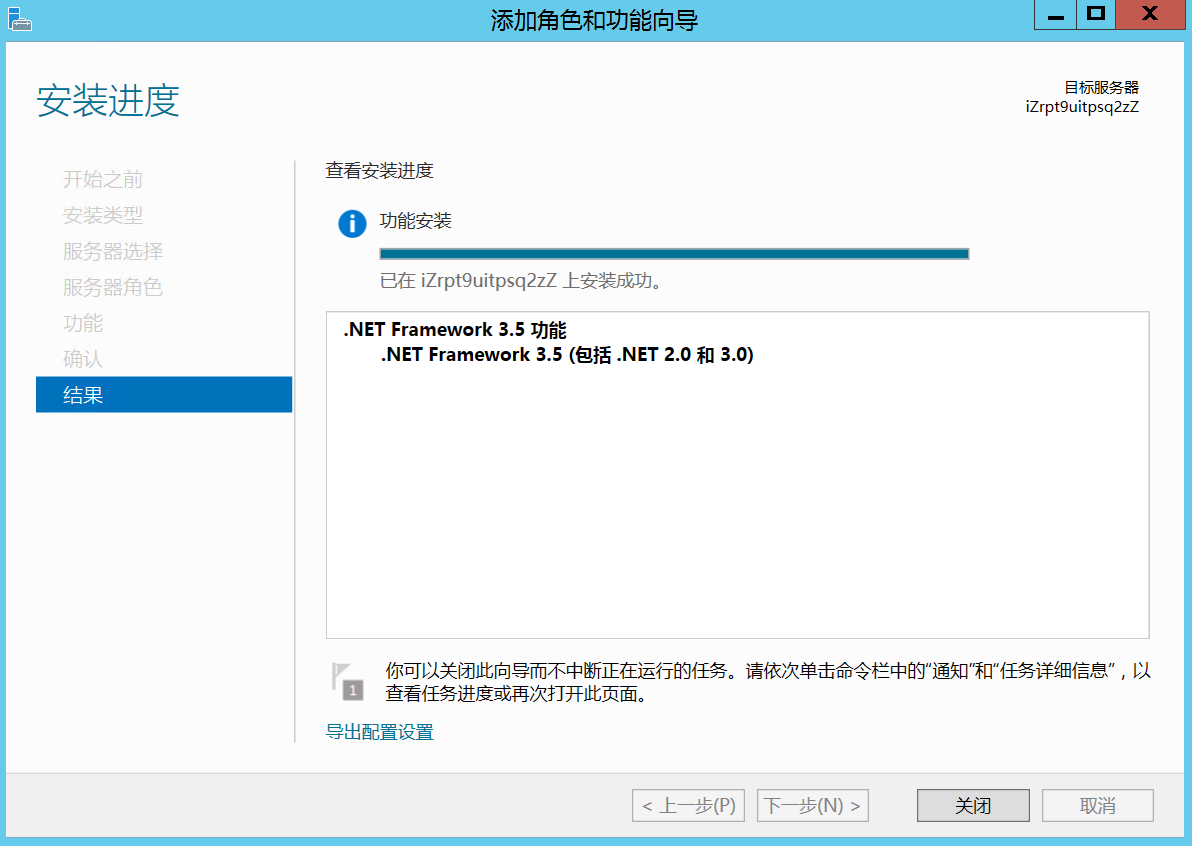
Task: Select the .NET Framework 3.5 功能 entry
Action: [455, 331]
